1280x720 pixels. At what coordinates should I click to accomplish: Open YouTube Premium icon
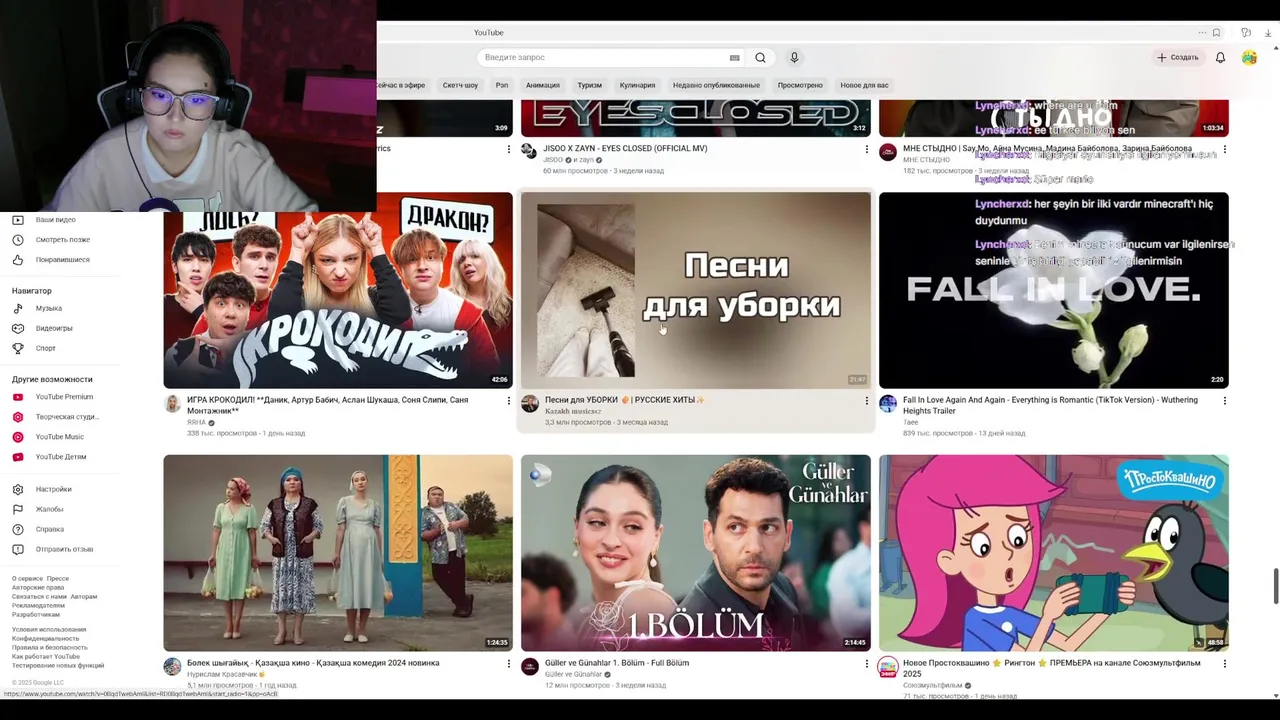click(17, 397)
